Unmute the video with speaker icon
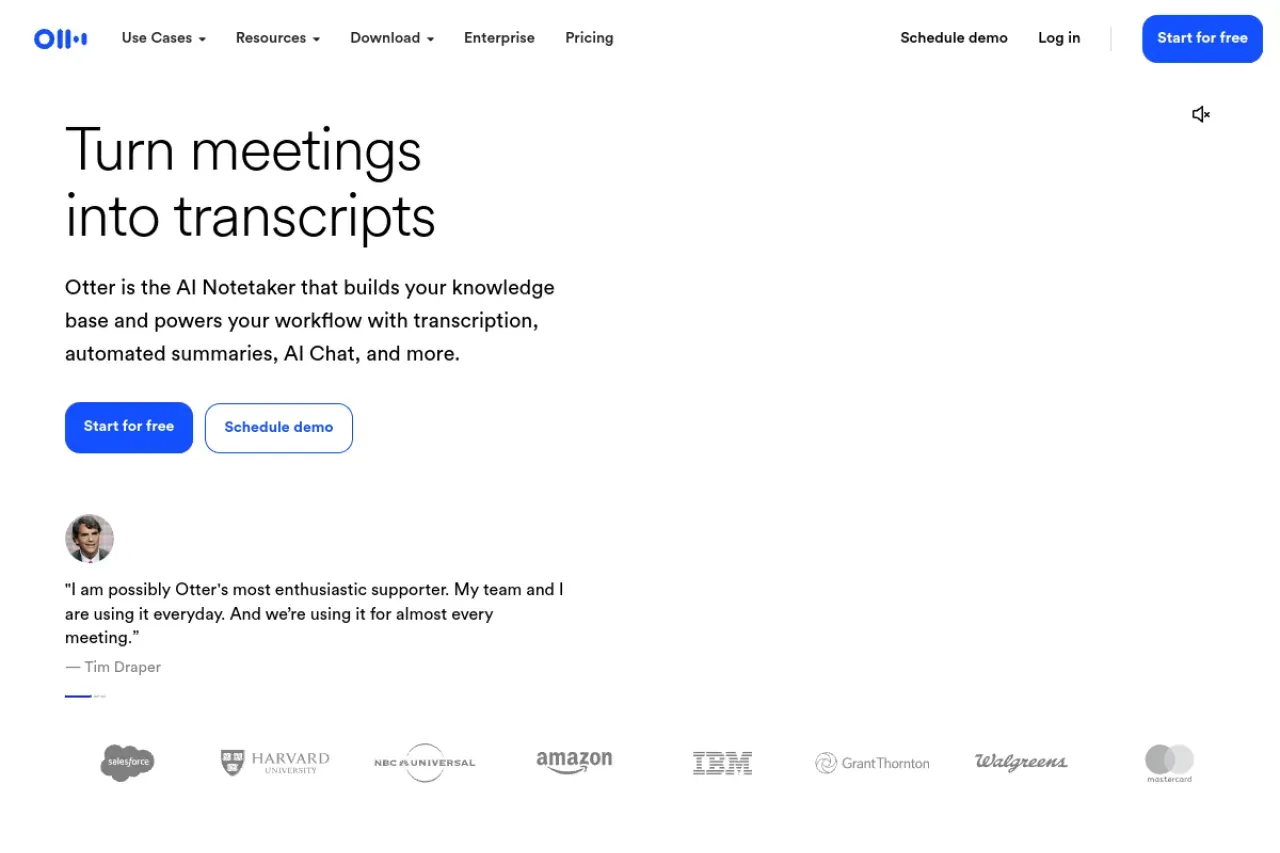 (x=1201, y=115)
